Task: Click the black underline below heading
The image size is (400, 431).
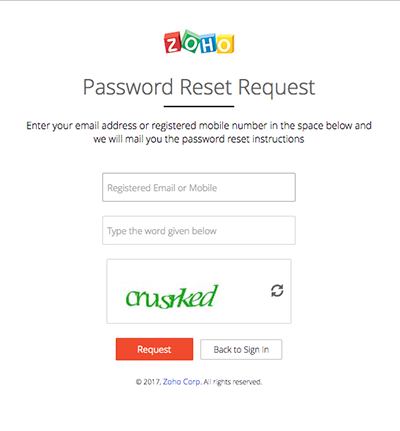Action: click(x=199, y=106)
